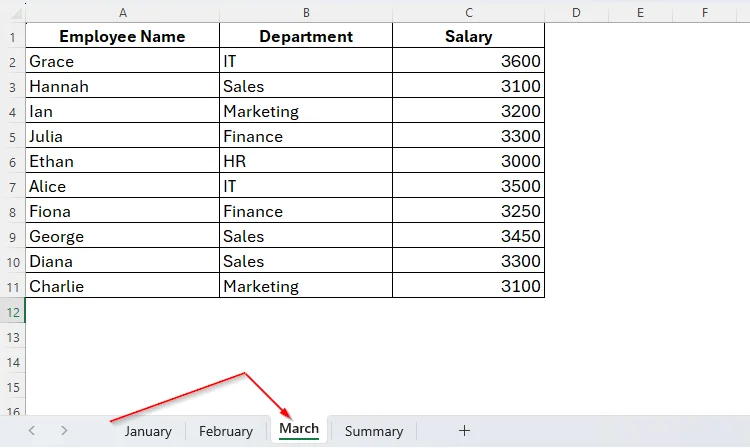Select Ian's salary value 3200
This screenshot has width=750, height=448.
469,111
